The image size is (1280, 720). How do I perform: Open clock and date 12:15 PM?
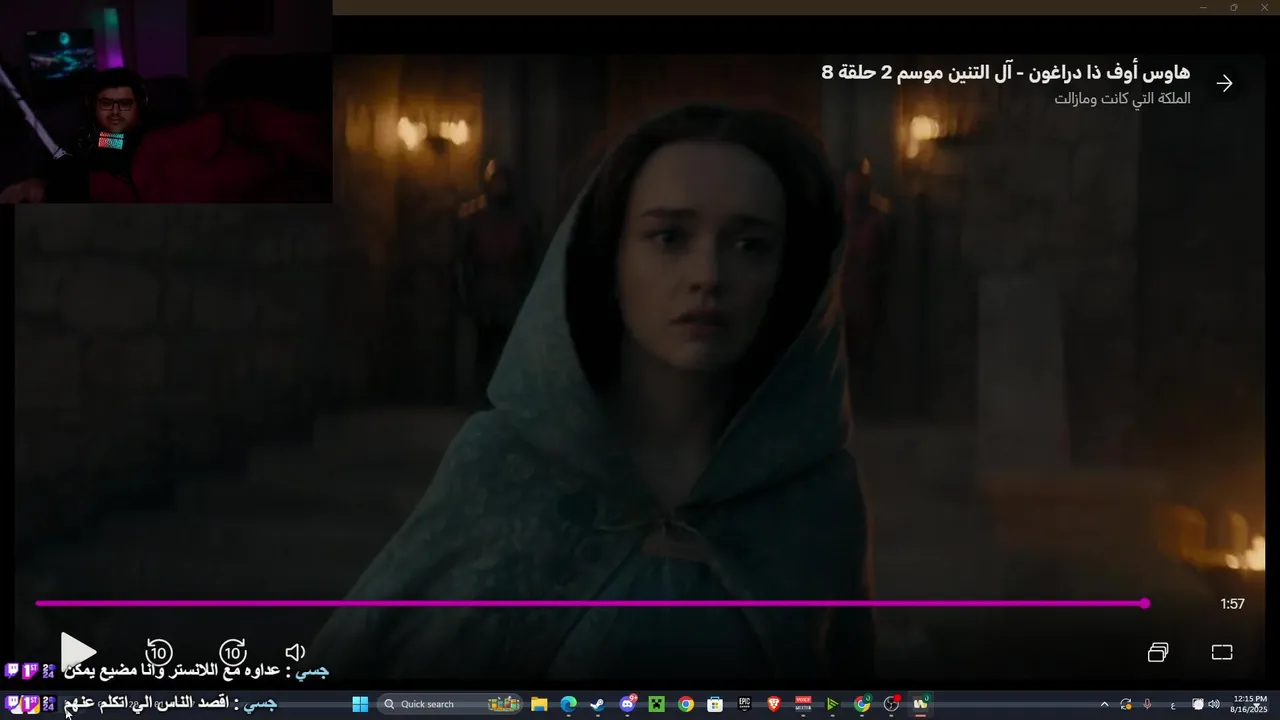[x=1249, y=704]
